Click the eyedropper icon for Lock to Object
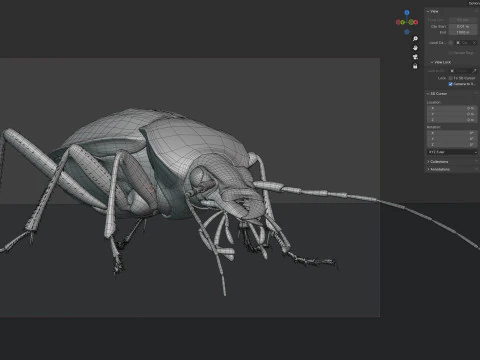This screenshot has height=360, width=480. [474, 71]
